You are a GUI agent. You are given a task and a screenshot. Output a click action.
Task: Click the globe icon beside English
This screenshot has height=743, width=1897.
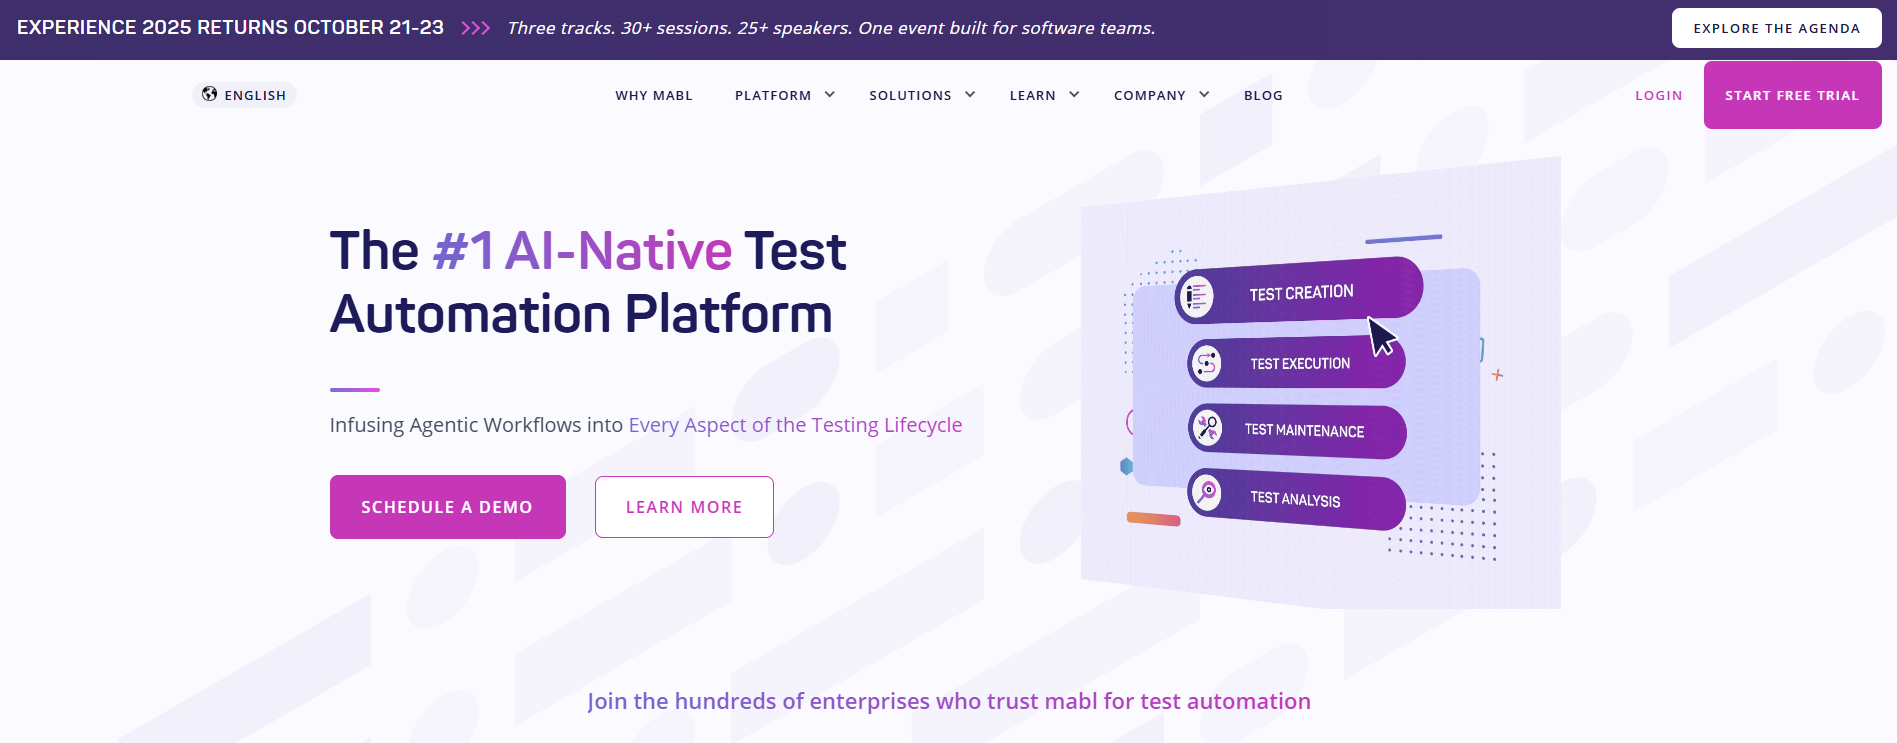point(209,94)
